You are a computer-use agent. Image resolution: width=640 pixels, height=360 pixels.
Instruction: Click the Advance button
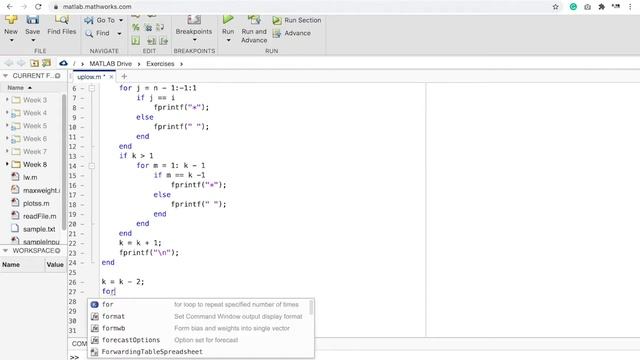pyautogui.click(x=292, y=33)
